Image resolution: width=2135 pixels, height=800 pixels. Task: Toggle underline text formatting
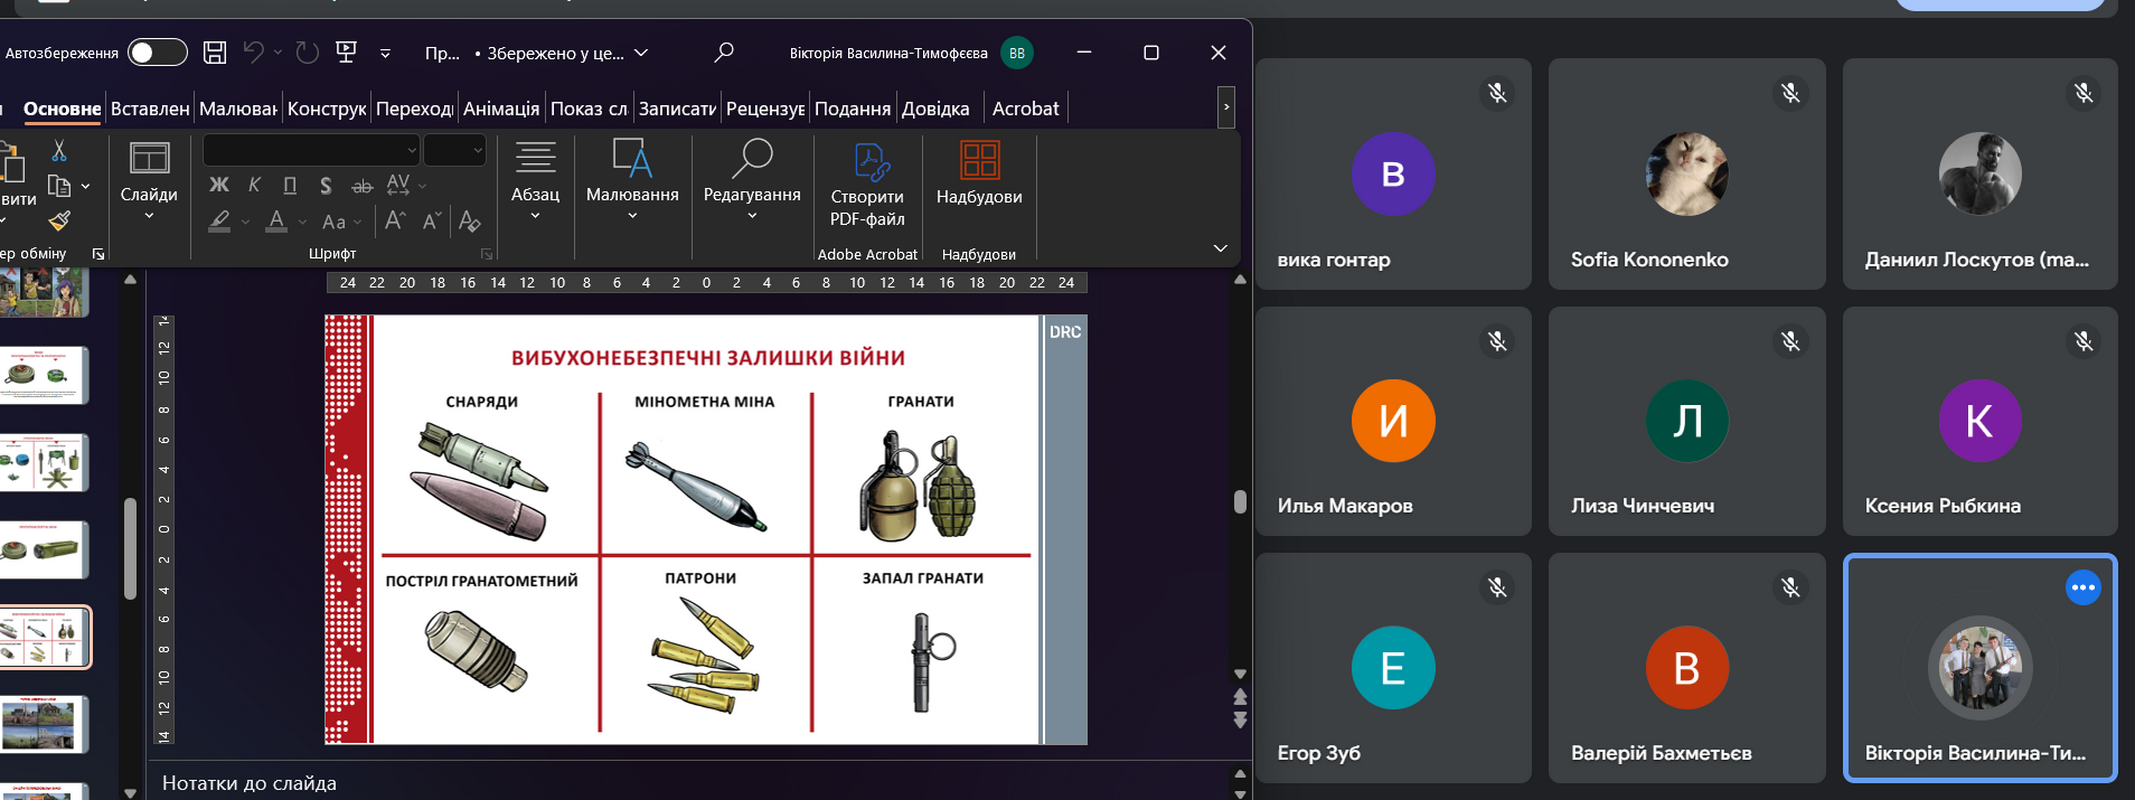(290, 185)
